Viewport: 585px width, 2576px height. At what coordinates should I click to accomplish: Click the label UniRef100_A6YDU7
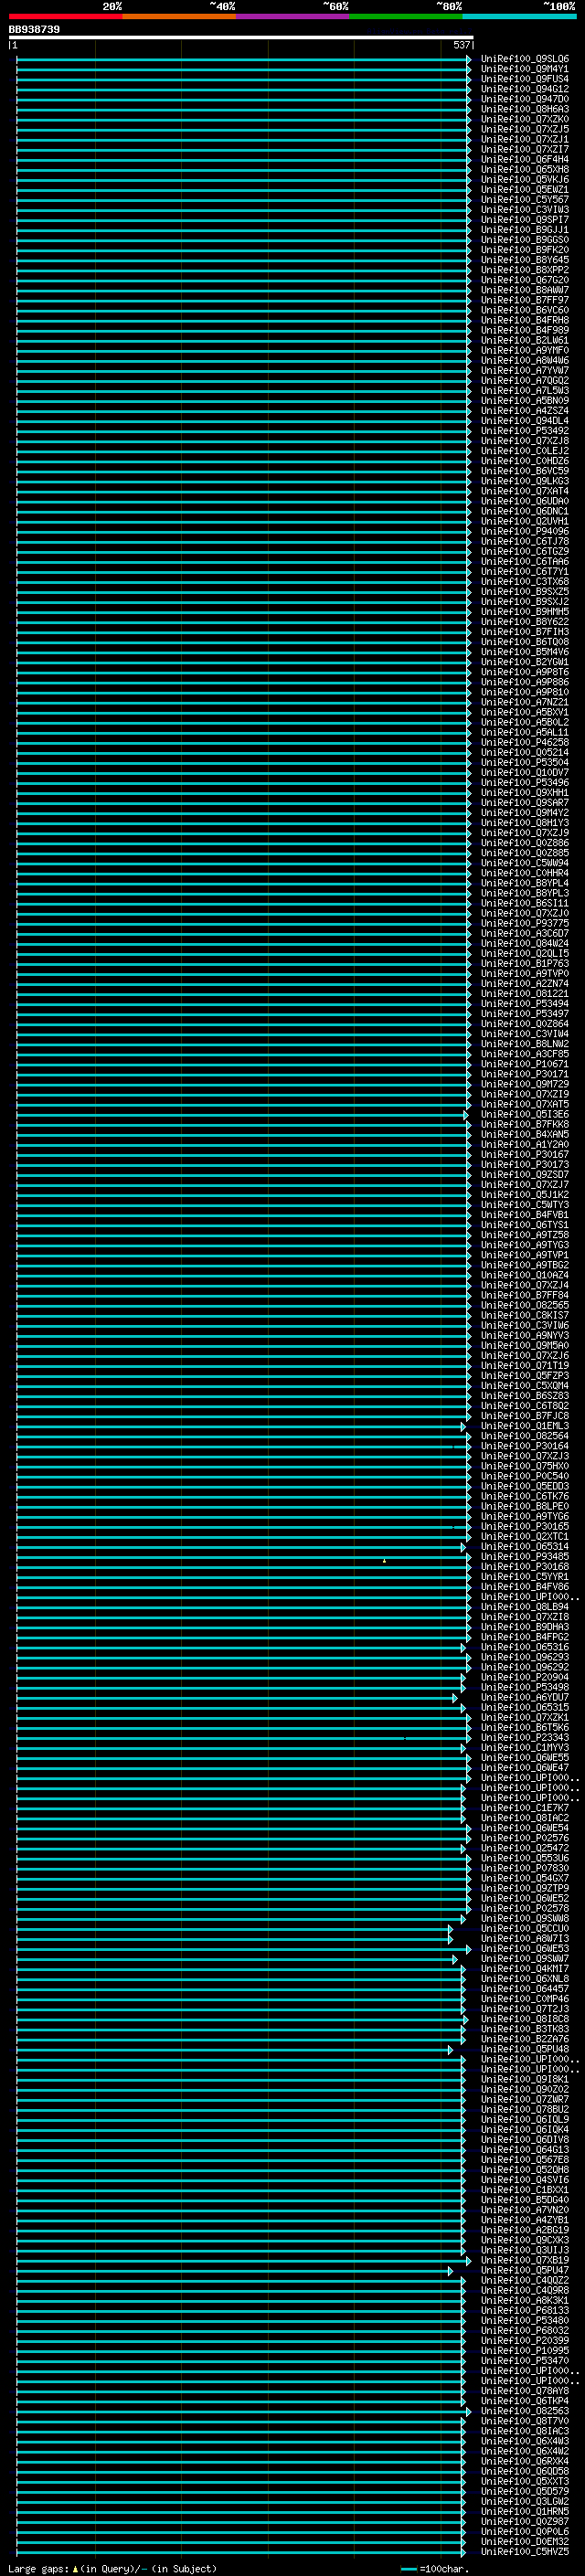[524, 1697]
